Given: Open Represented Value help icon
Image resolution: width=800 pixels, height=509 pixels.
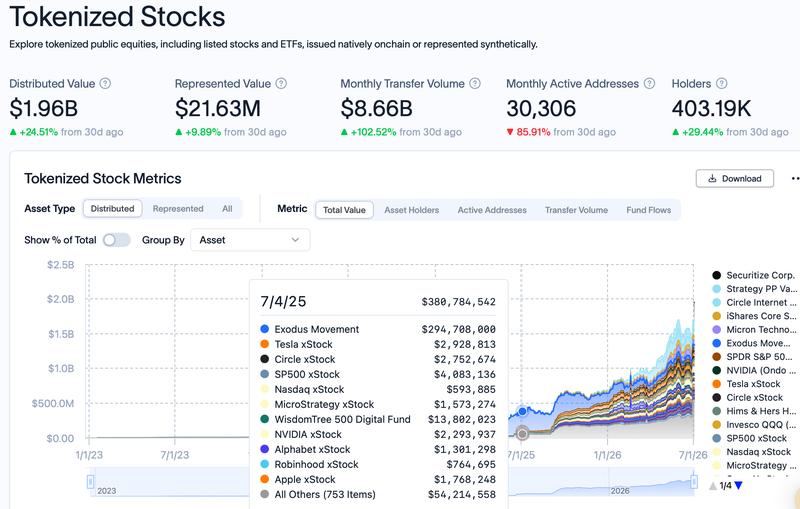Looking at the screenshot, I should pos(281,84).
